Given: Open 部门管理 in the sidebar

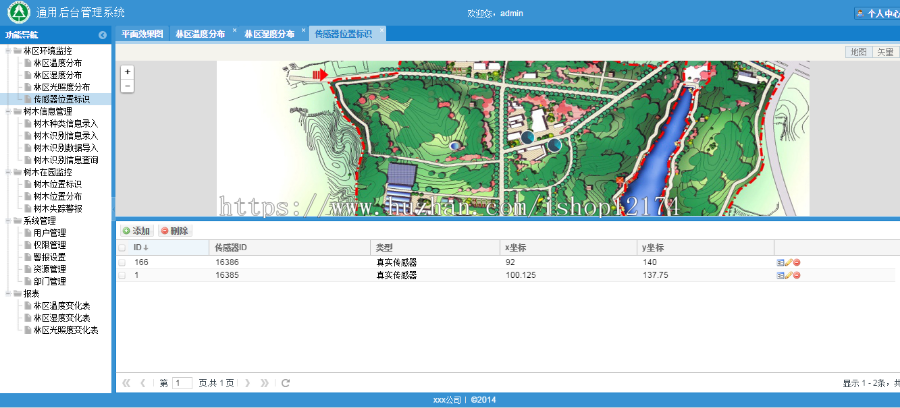Looking at the screenshot, I should click(x=49, y=281).
